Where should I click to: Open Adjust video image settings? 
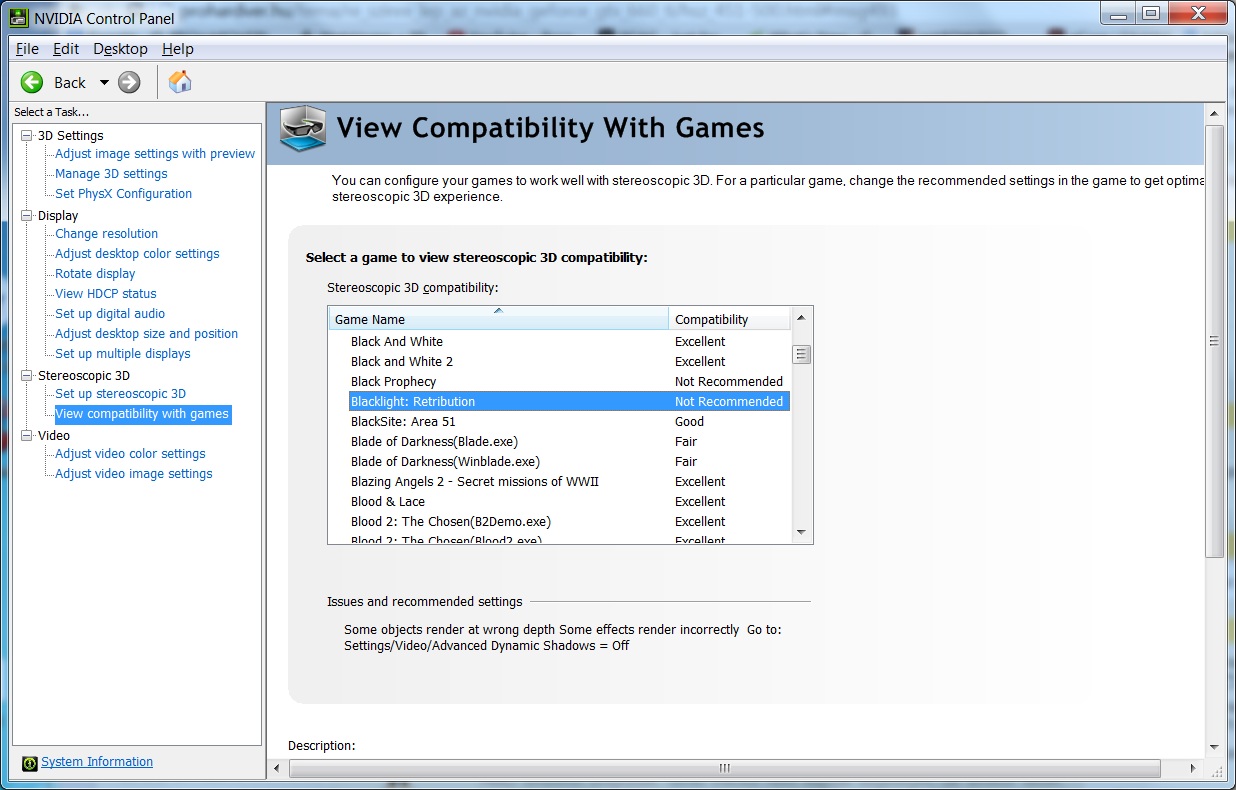tap(133, 474)
